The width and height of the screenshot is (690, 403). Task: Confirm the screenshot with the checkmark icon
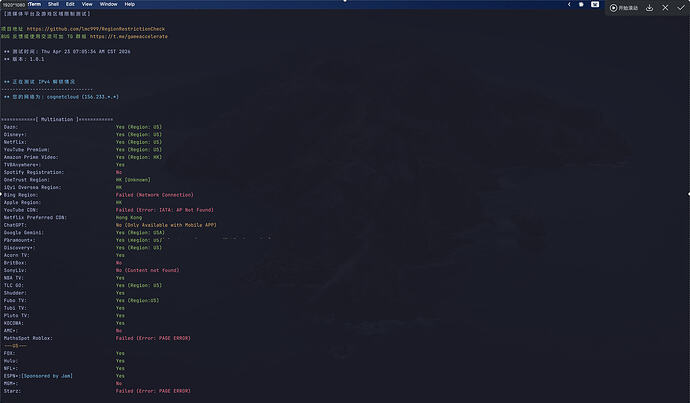point(681,8)
